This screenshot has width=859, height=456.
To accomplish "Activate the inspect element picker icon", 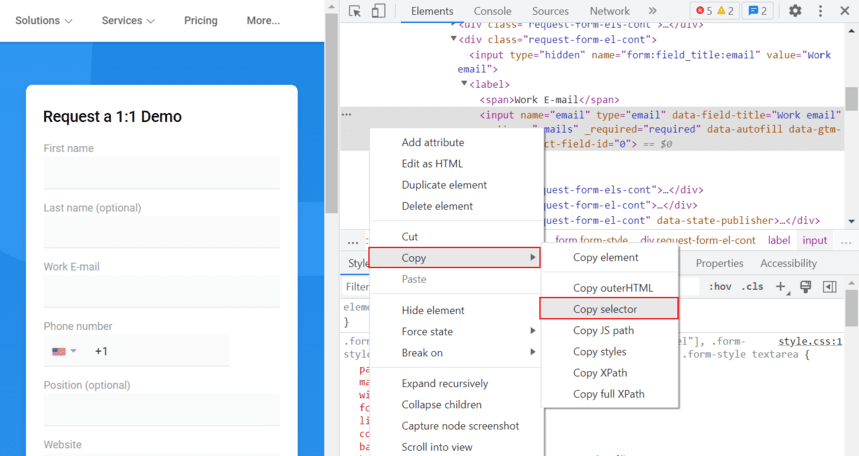I will [355, 11].
